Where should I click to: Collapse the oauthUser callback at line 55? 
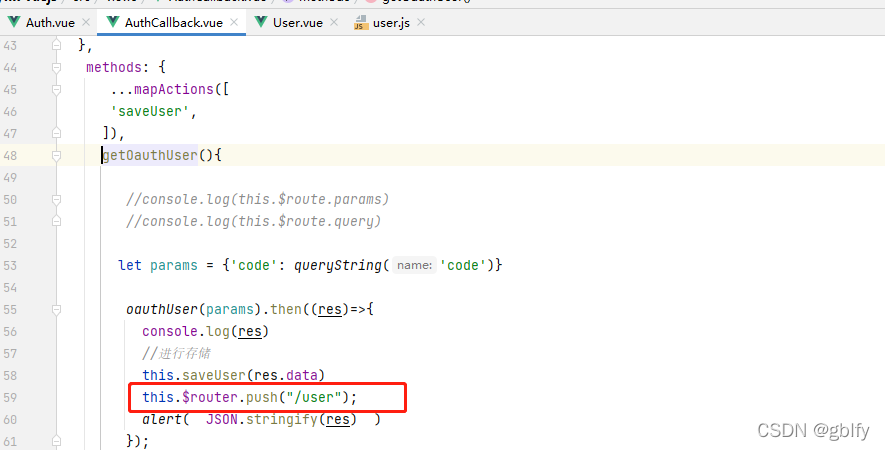[x=56, y=309]
